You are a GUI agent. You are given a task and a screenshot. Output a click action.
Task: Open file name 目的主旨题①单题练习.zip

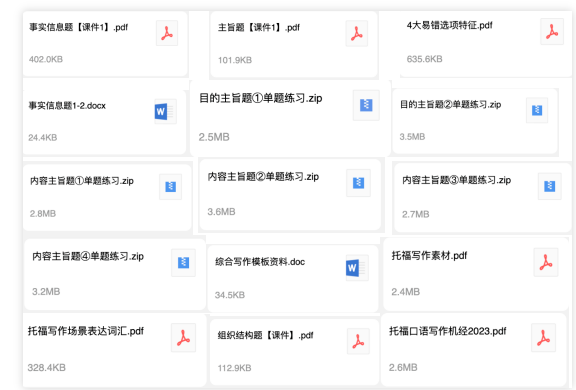coord(260,98)
